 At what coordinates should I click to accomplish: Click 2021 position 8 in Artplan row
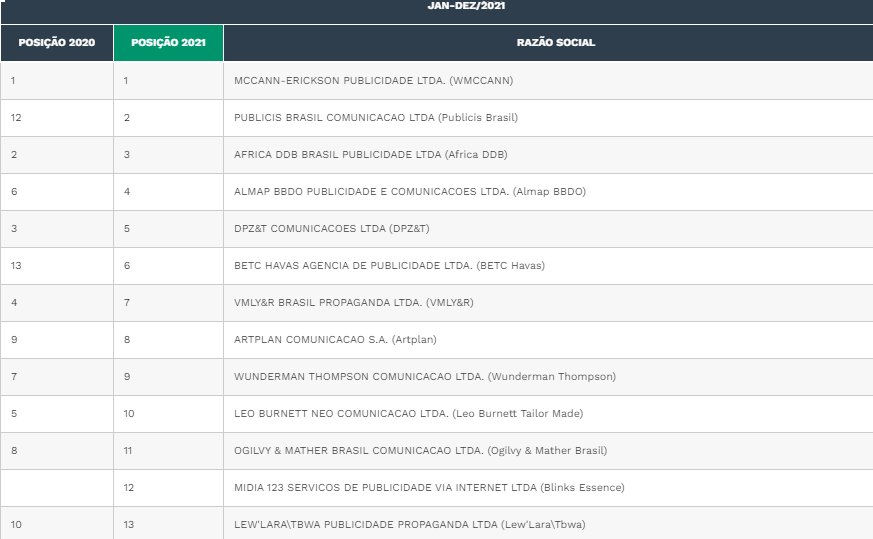[x=168, y=340]
